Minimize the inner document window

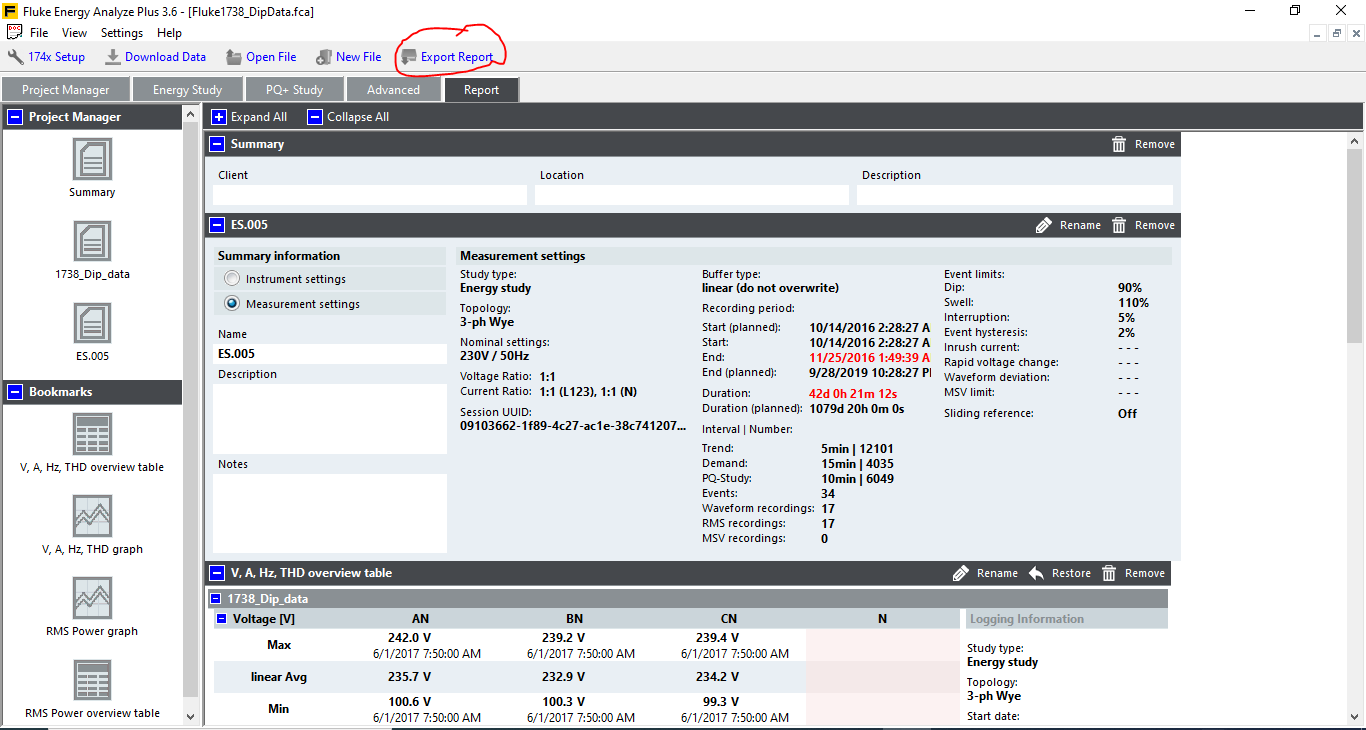[1318, 33]
